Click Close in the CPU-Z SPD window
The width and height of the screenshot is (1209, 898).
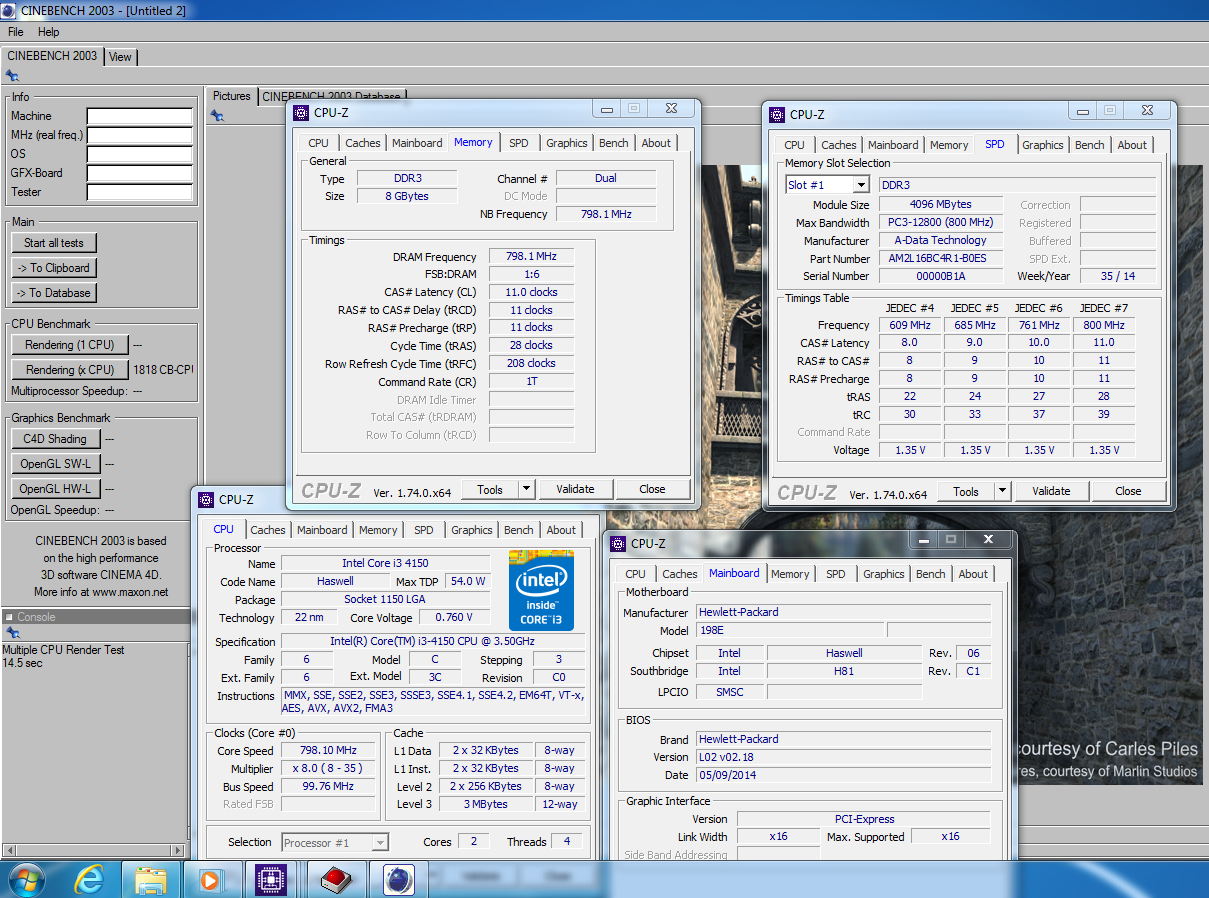pos(1128,491)
